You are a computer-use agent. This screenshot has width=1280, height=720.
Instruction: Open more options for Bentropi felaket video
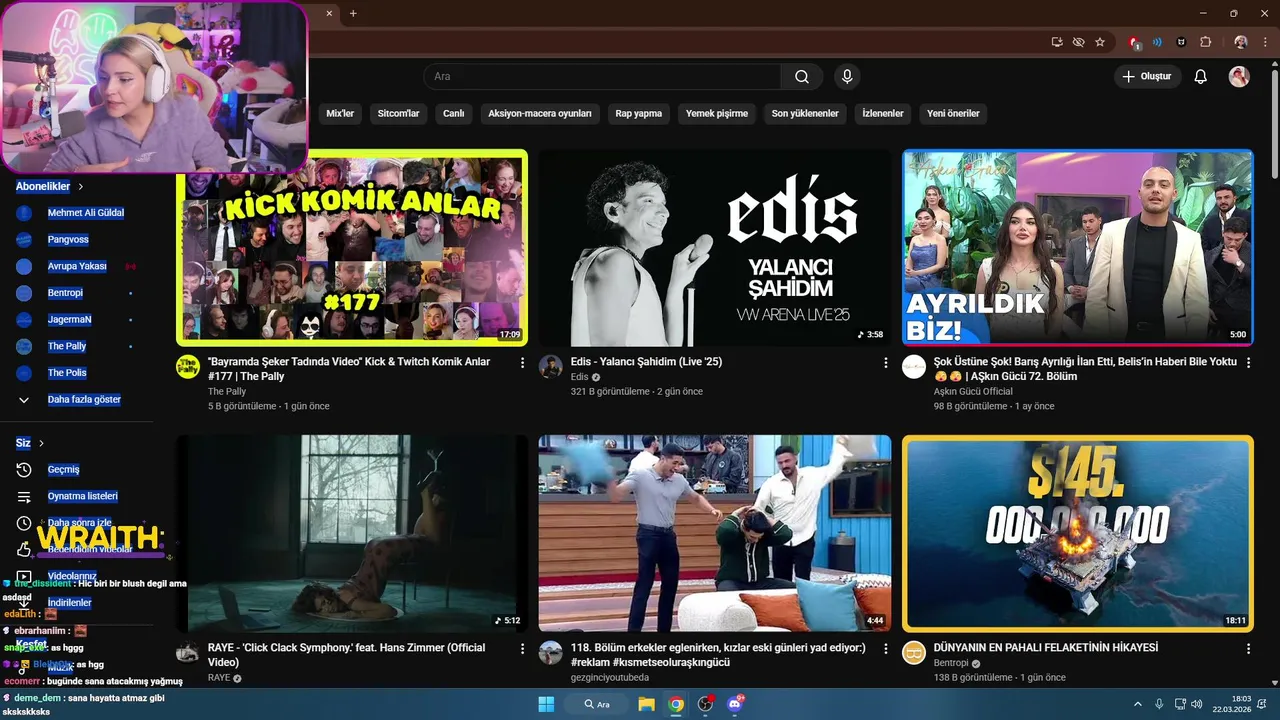click(x=1248, y=649)
